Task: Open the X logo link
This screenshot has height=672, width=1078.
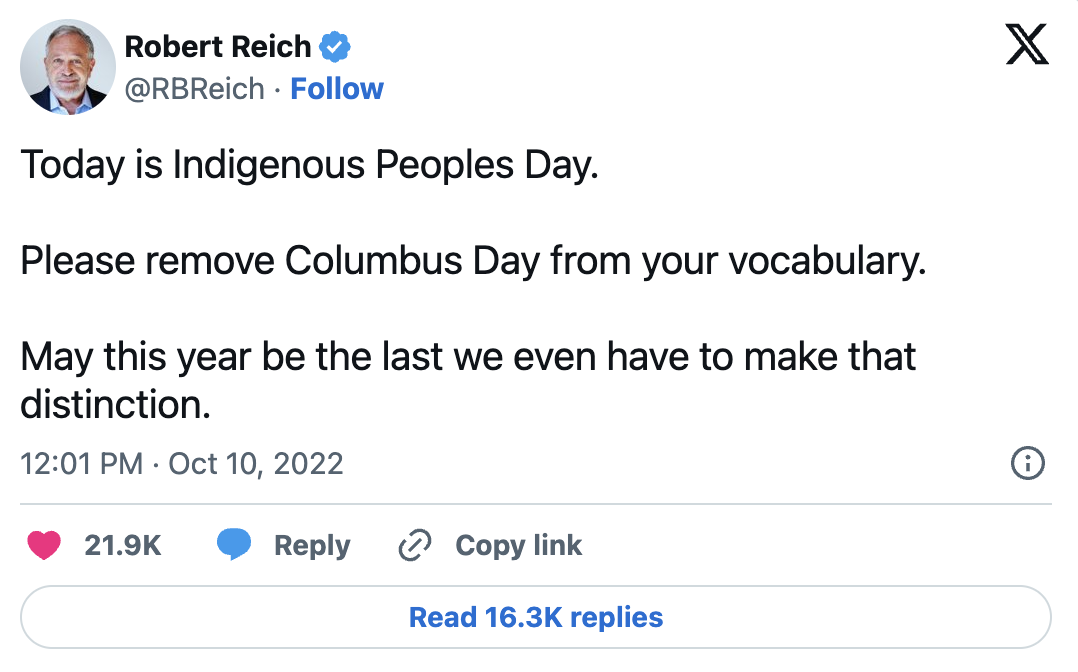Action: 1027,46
